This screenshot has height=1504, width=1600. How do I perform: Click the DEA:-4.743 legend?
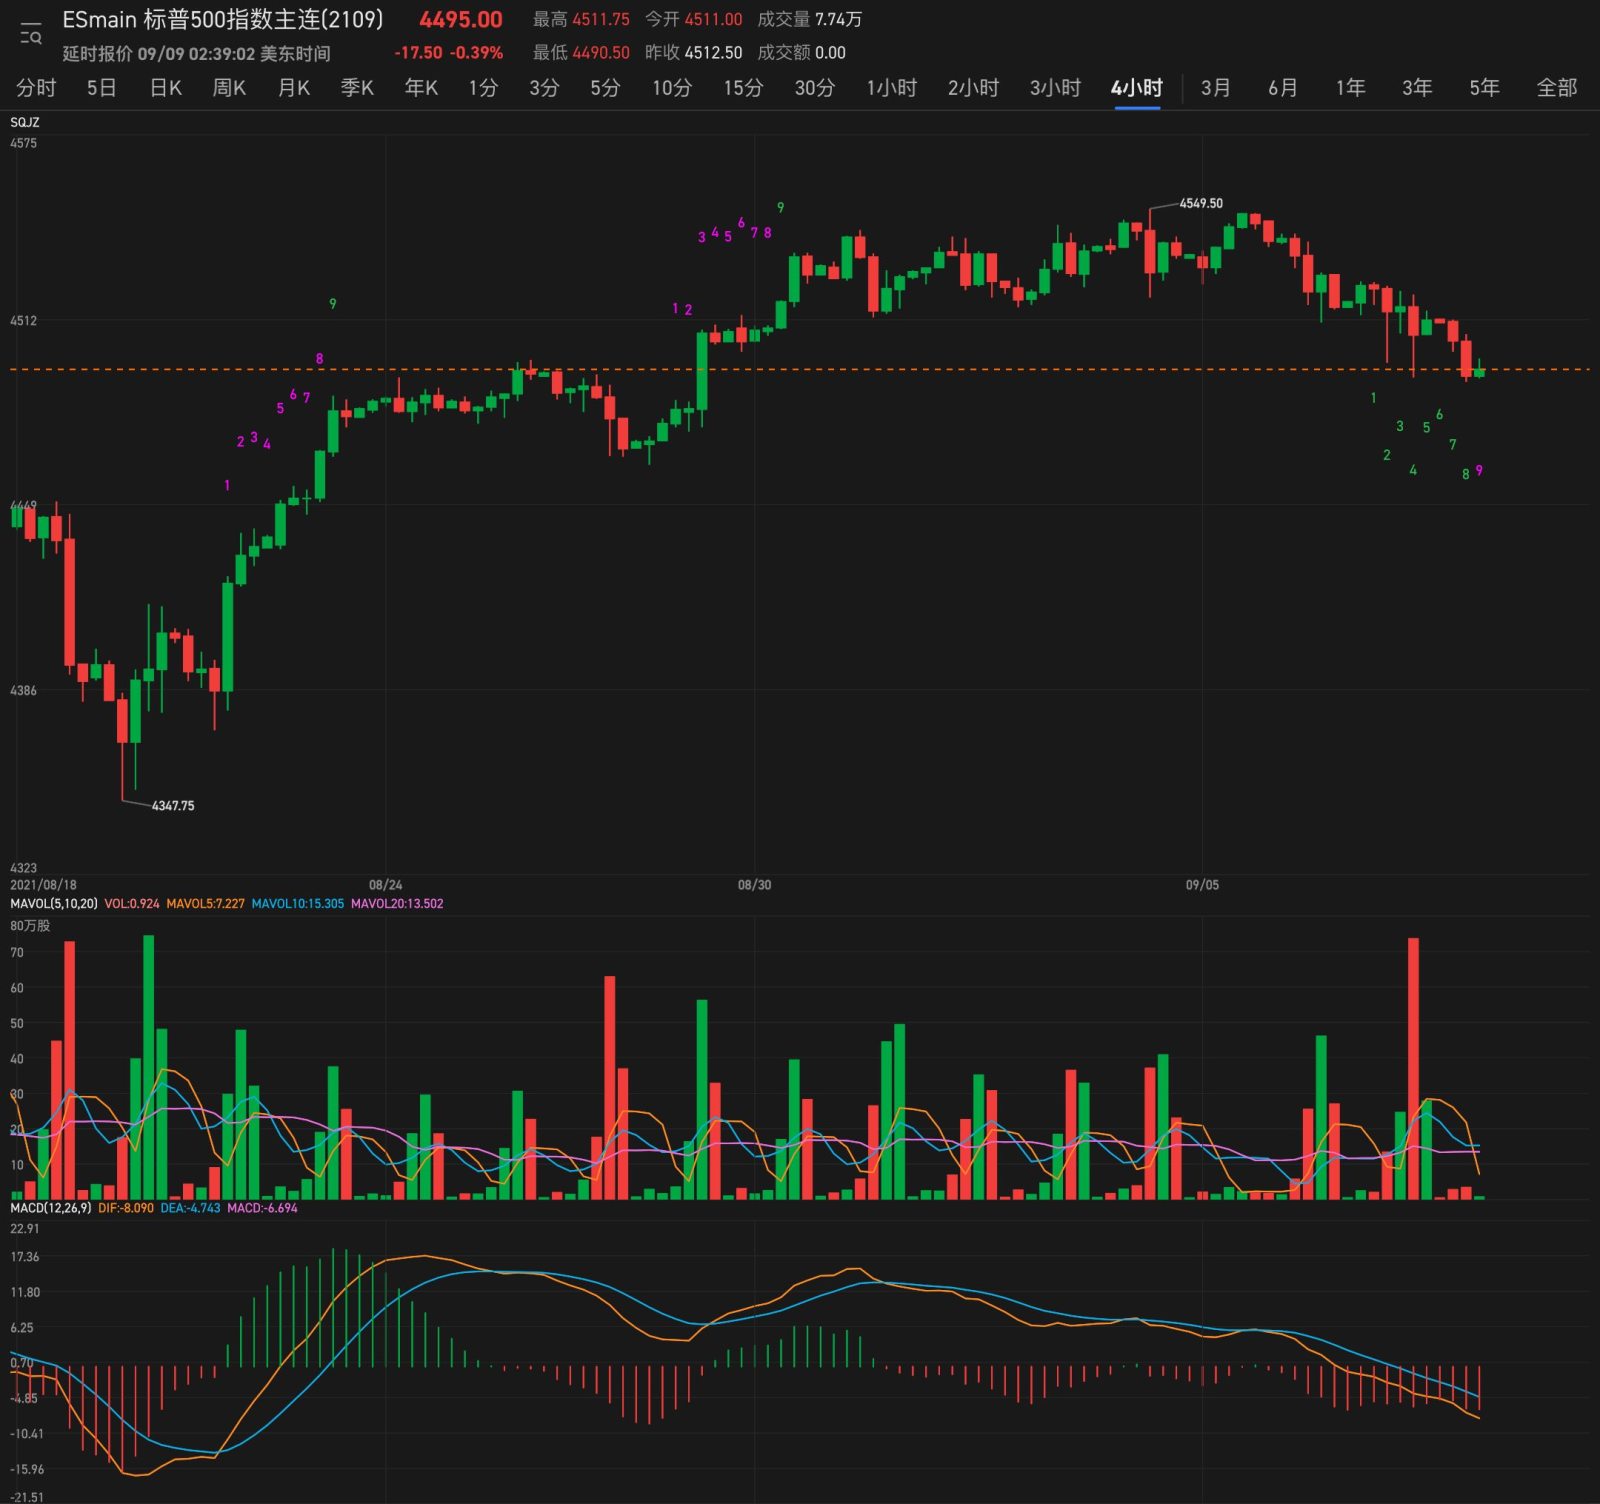coord(190,1208)
